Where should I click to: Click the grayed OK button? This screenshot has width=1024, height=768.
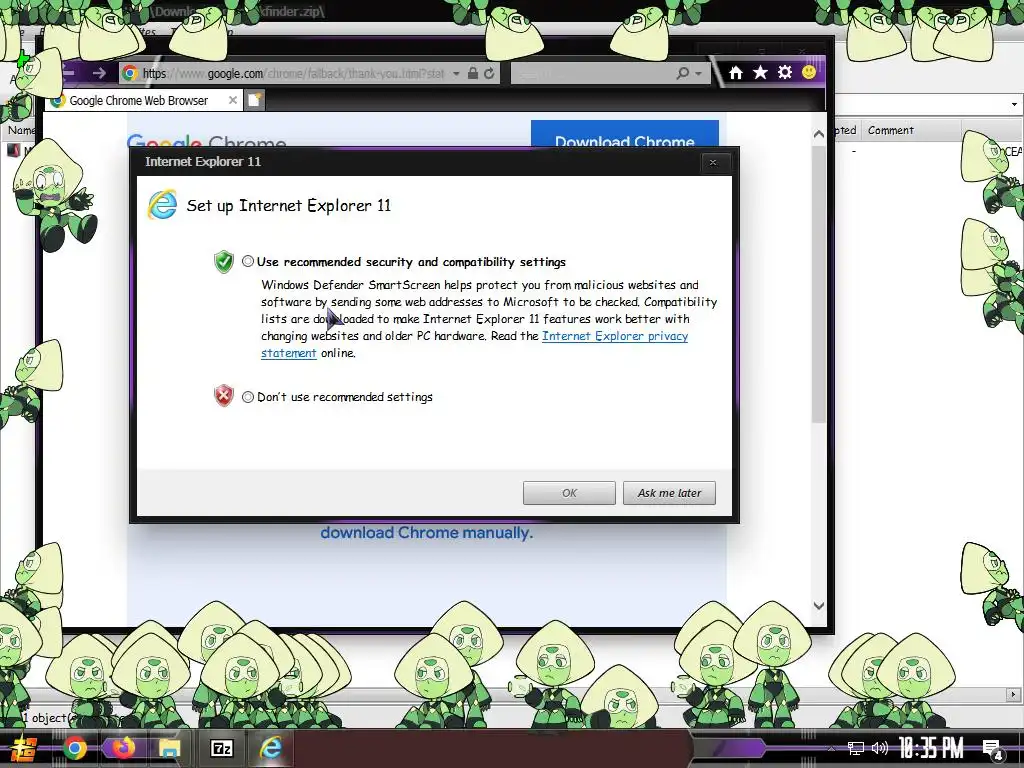[569, 493]
